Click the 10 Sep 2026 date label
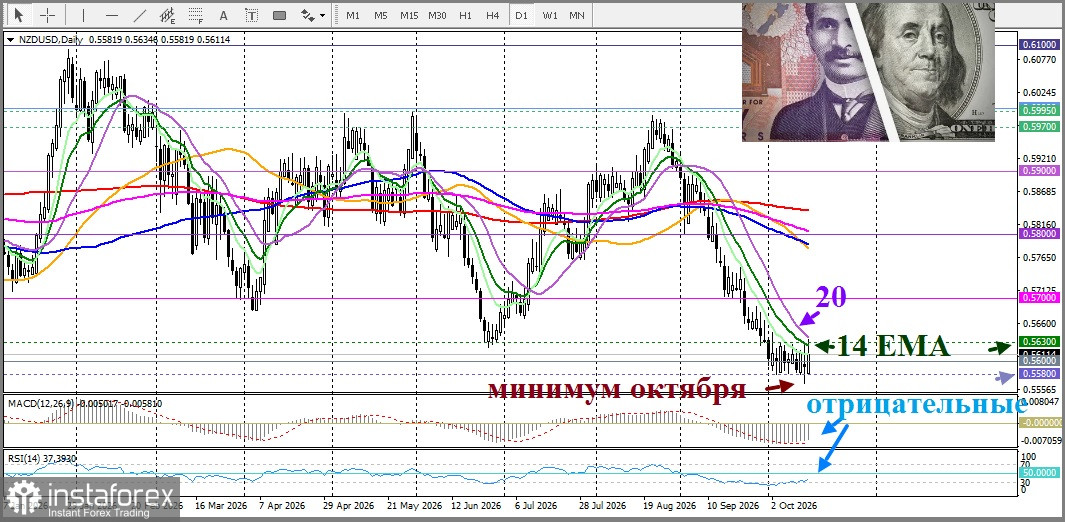 pos(733,506)
